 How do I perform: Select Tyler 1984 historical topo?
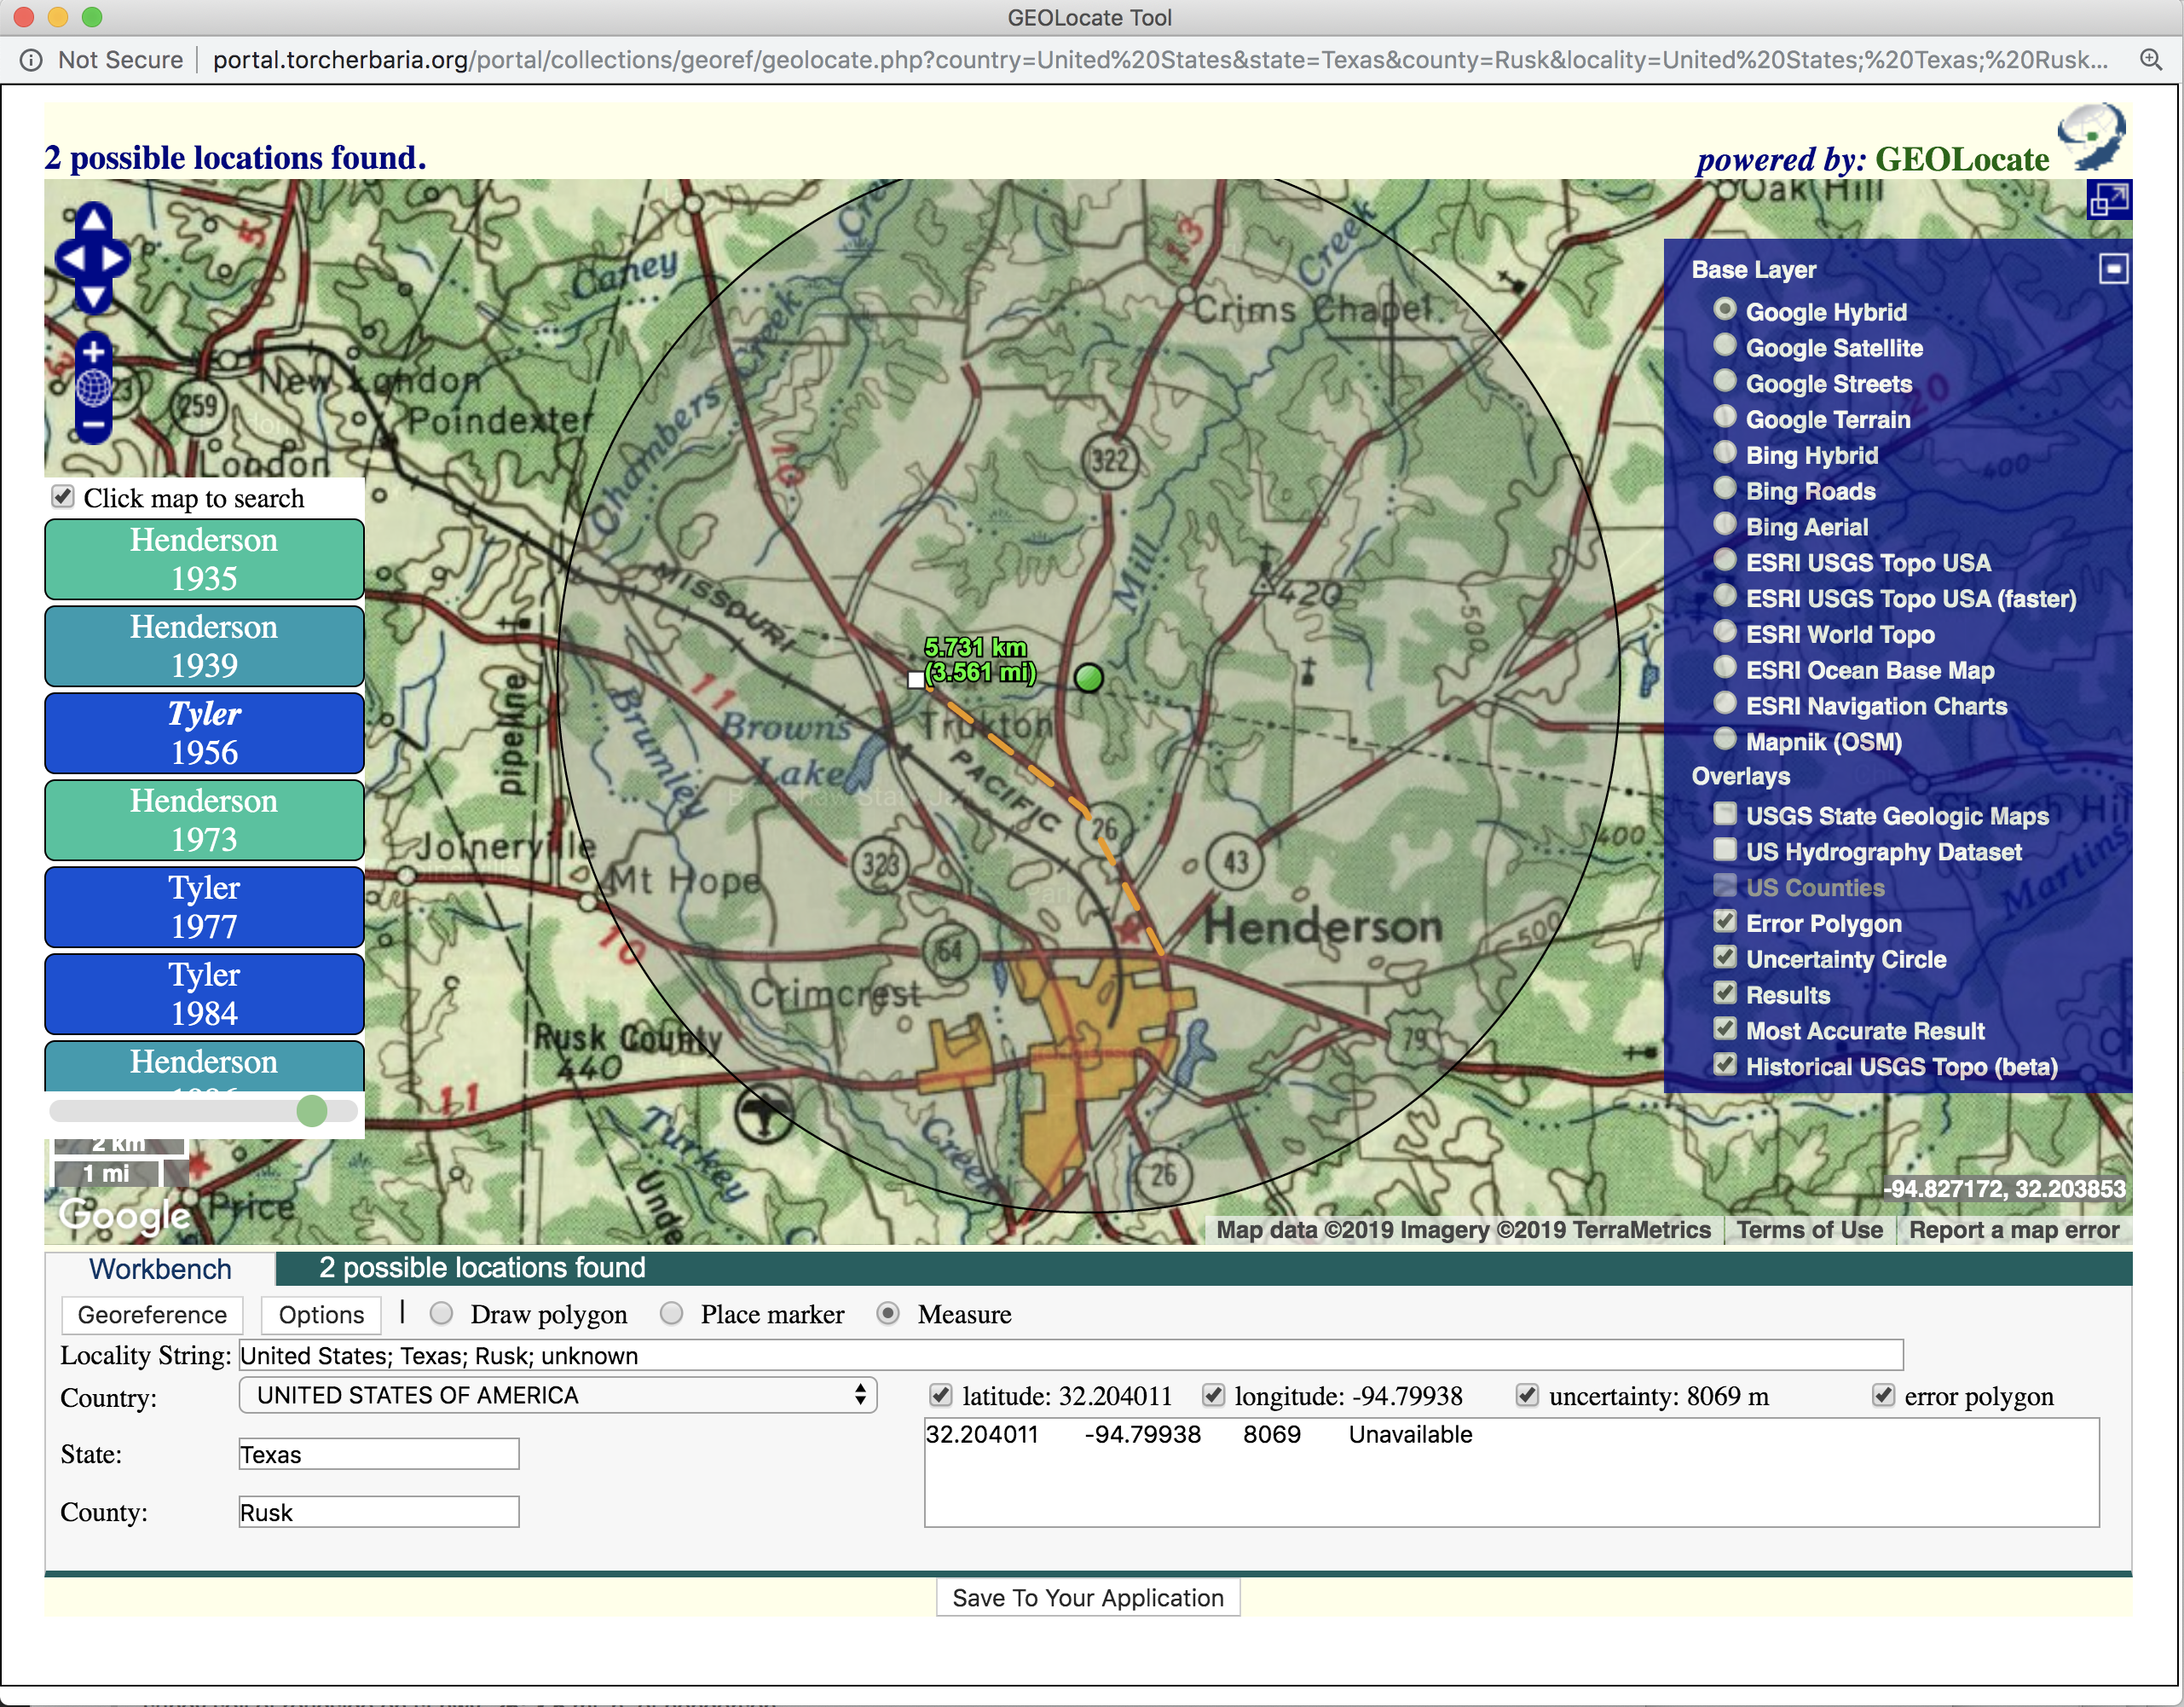pyautogui.click(x=204, y=994)
